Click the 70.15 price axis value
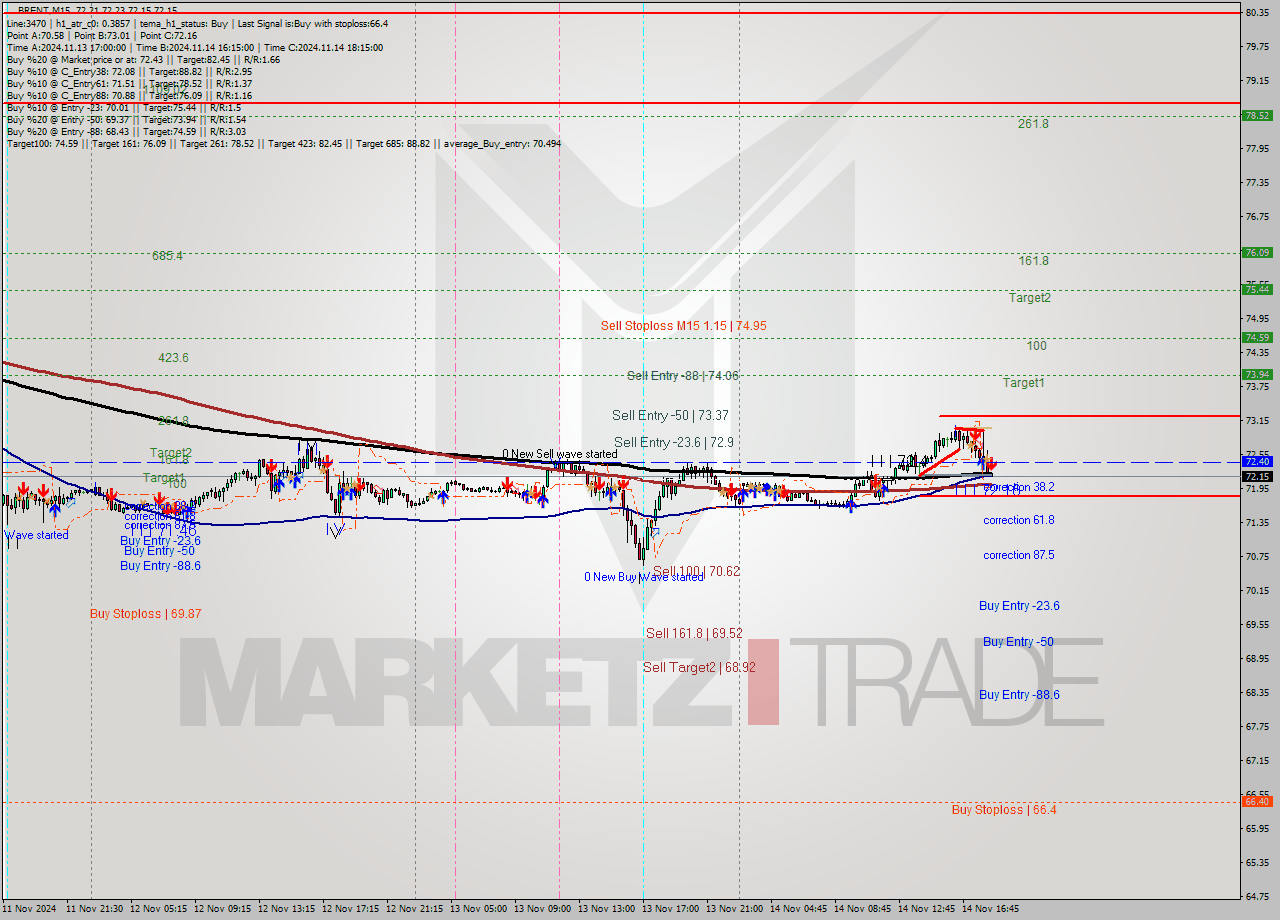 click(x=1257, y=590)
